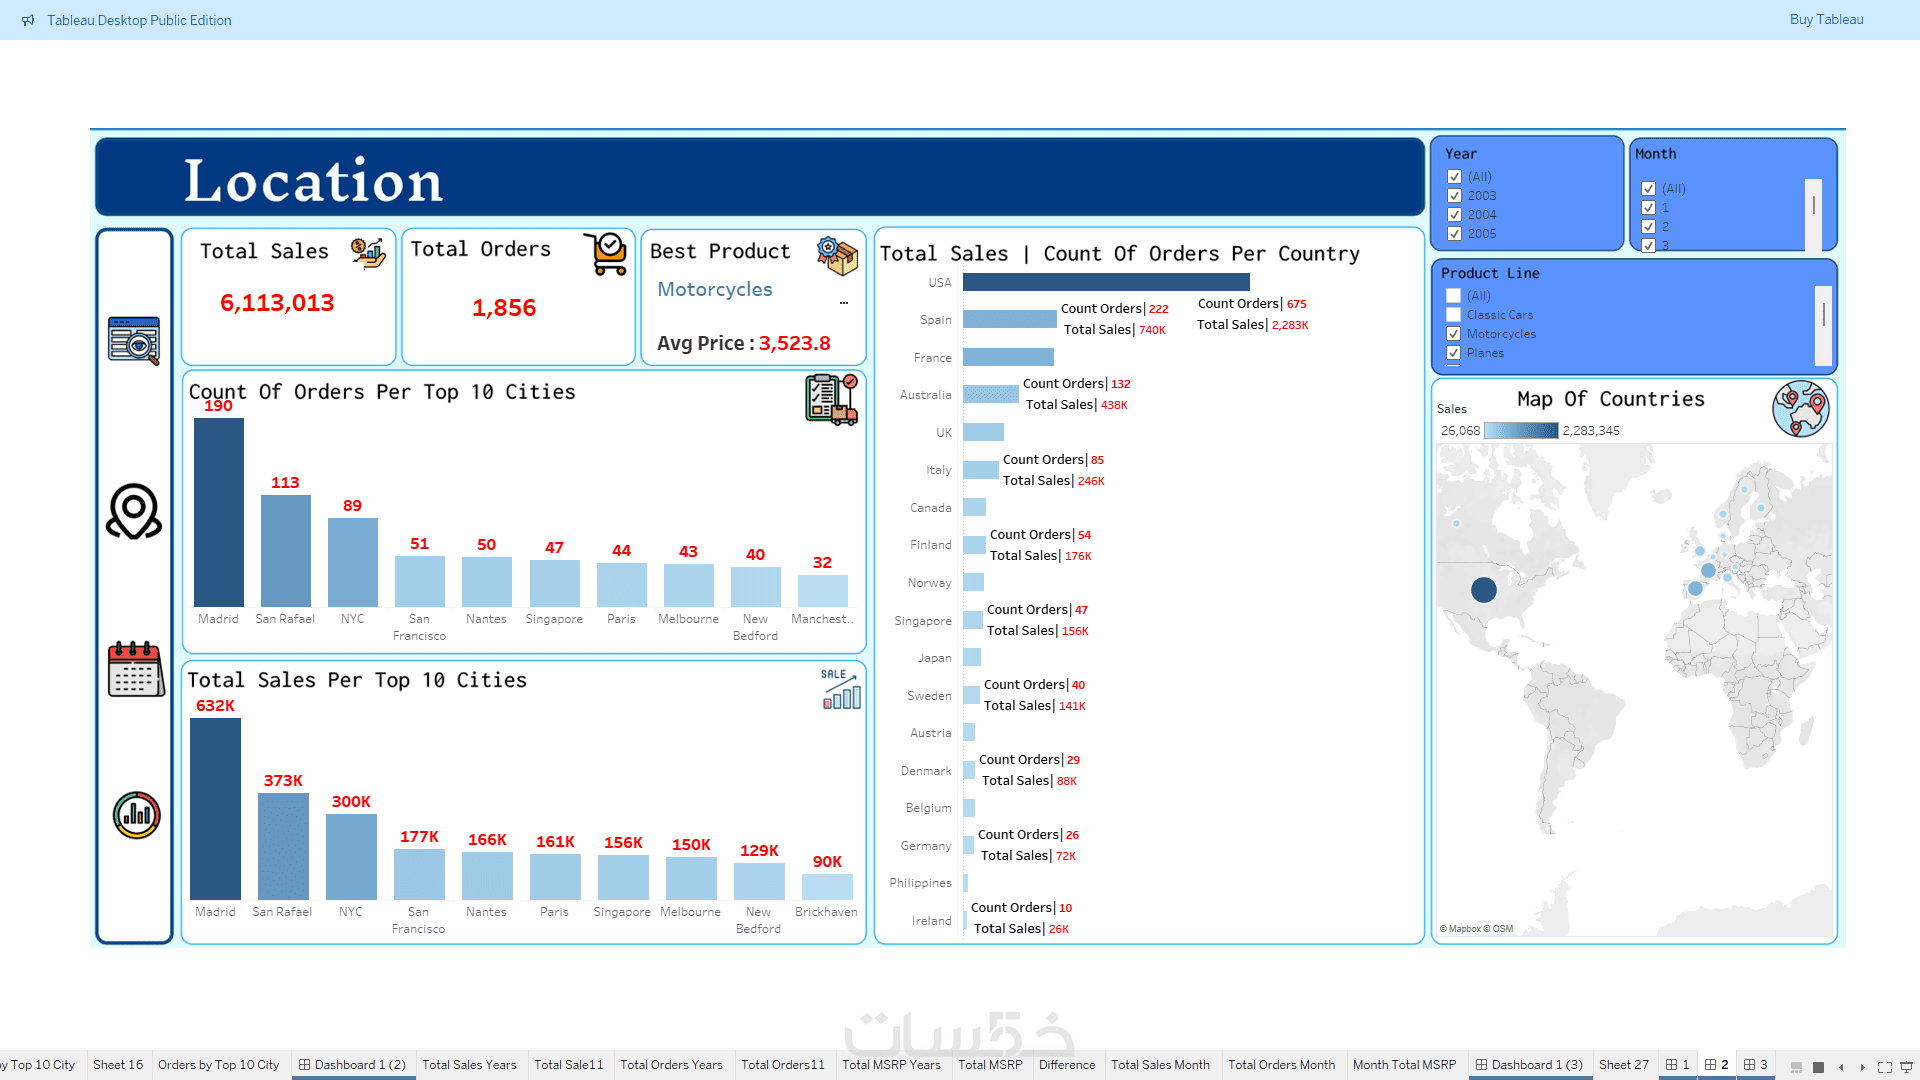This screenshot has height=1080, width=1920.
Task: Click the location pin sidebar icon
Action: coord(134,512)
